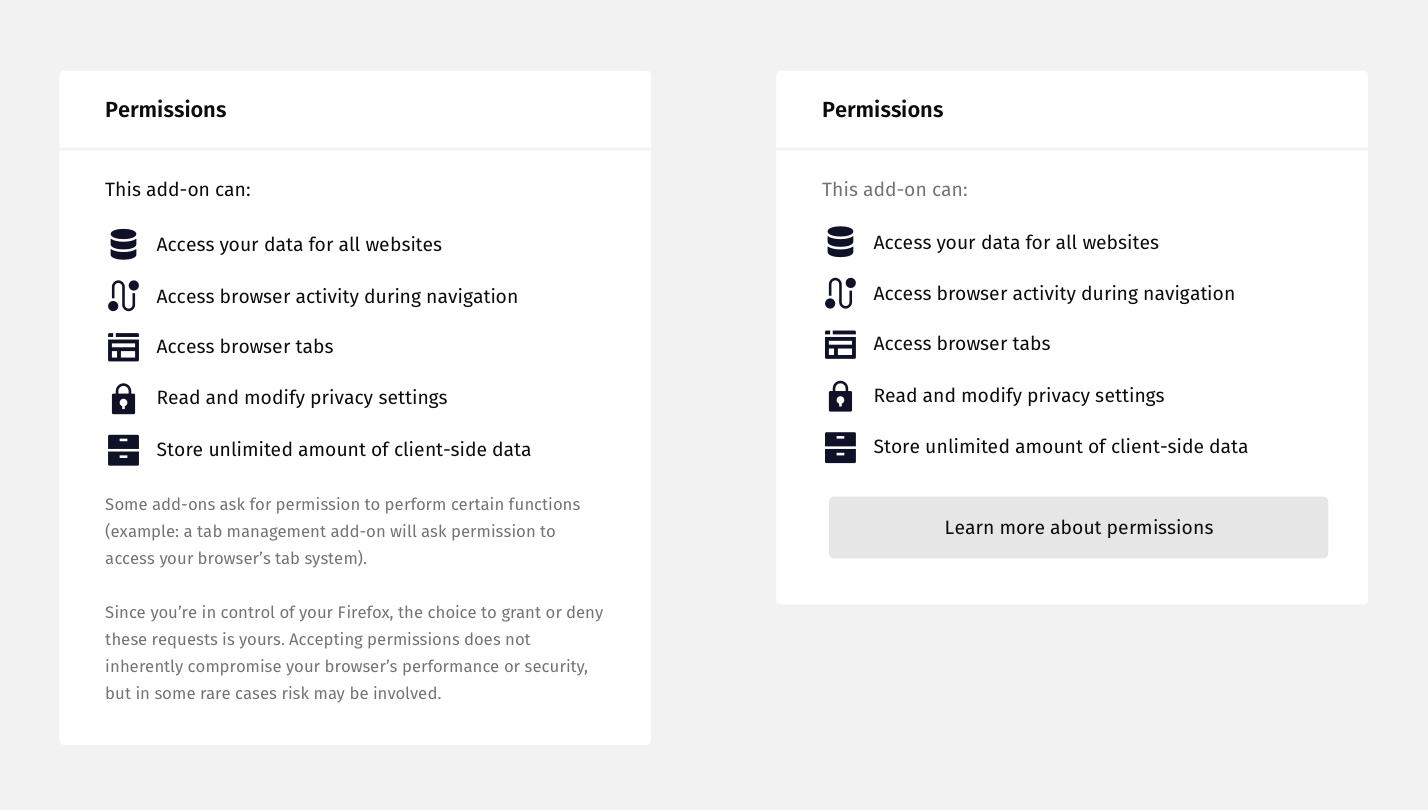Screen dimensions: 1428x810
Task: Click 'Store unlimited amount of client-side data' in left card
Action: click(x=344, y=450)
